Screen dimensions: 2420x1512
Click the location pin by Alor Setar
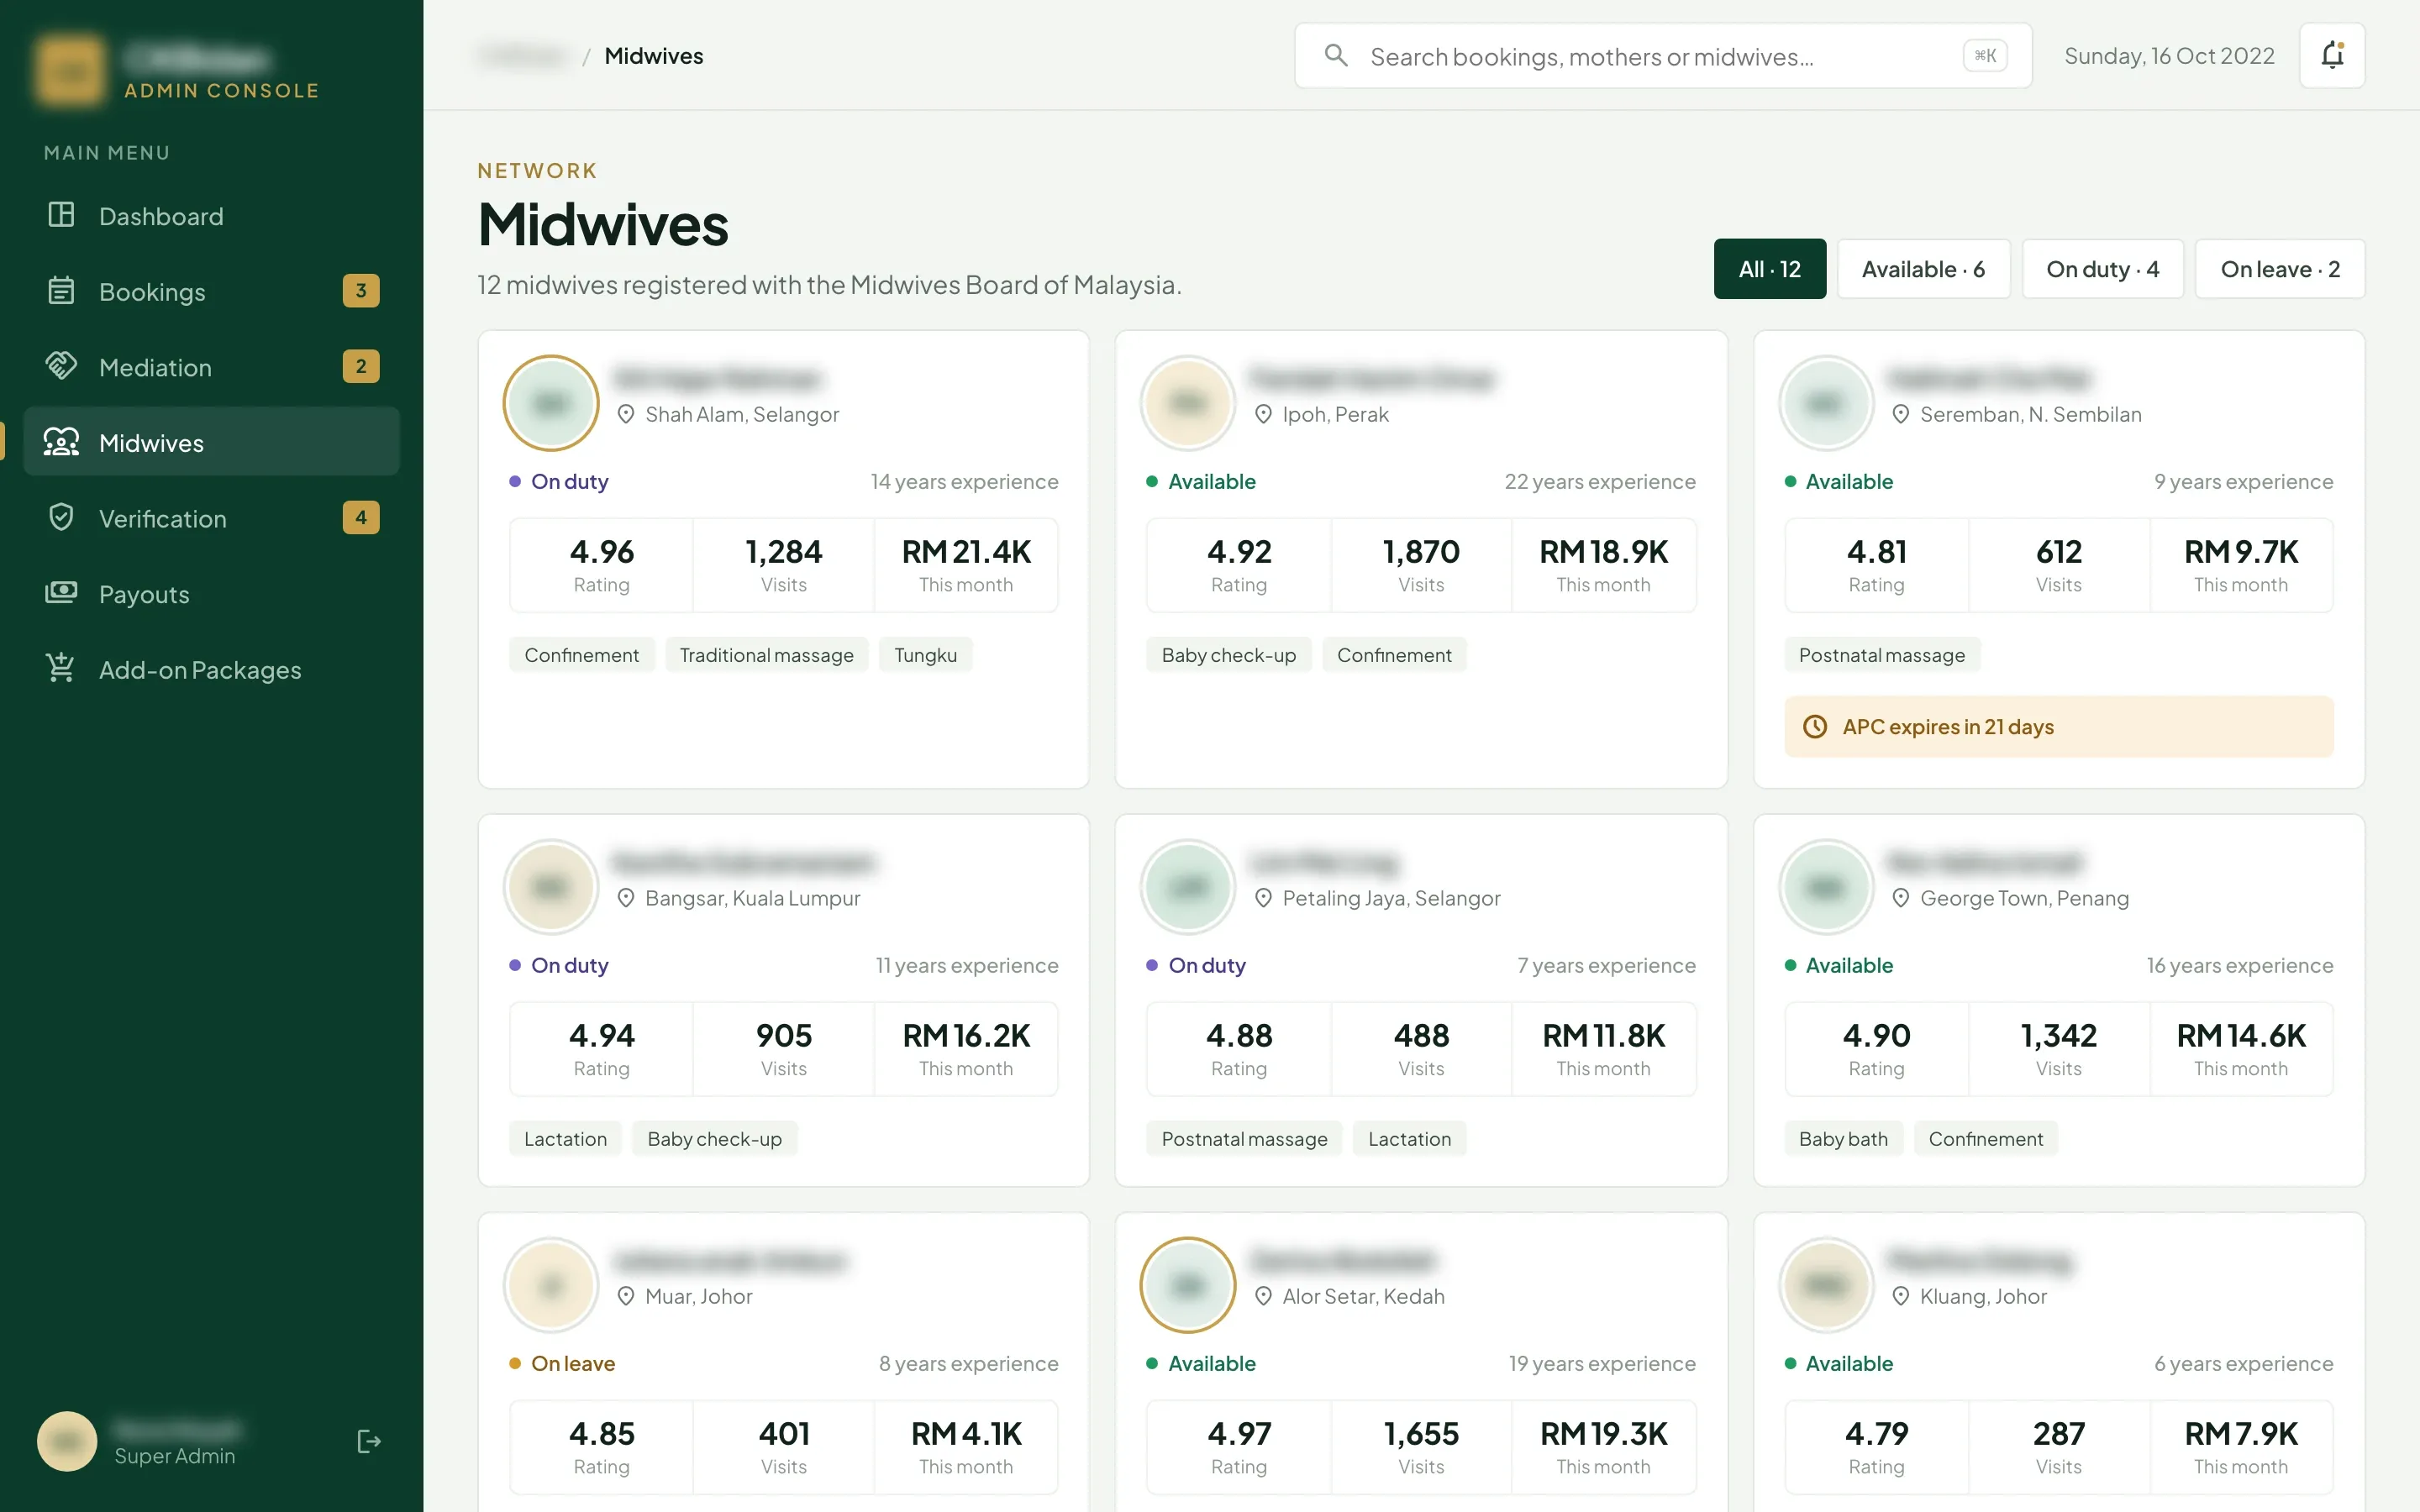(x=1263, y=1296)
